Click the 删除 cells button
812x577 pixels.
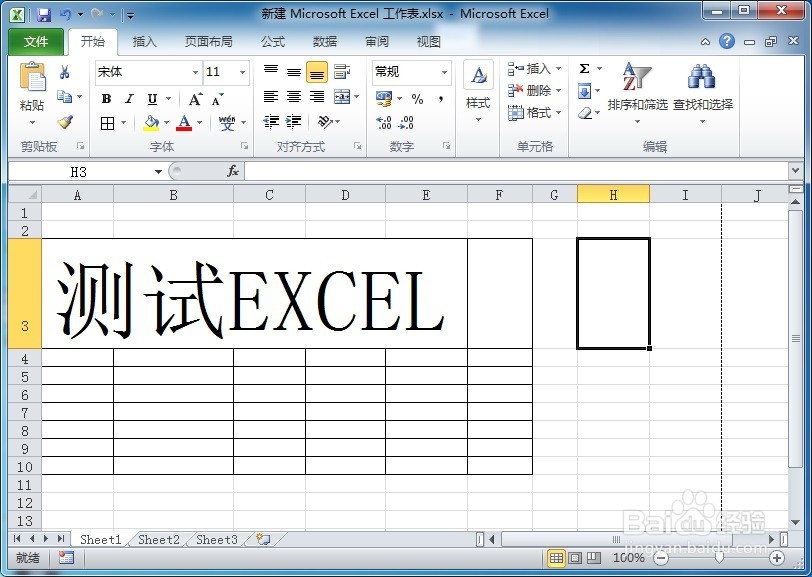pos(534,90)
